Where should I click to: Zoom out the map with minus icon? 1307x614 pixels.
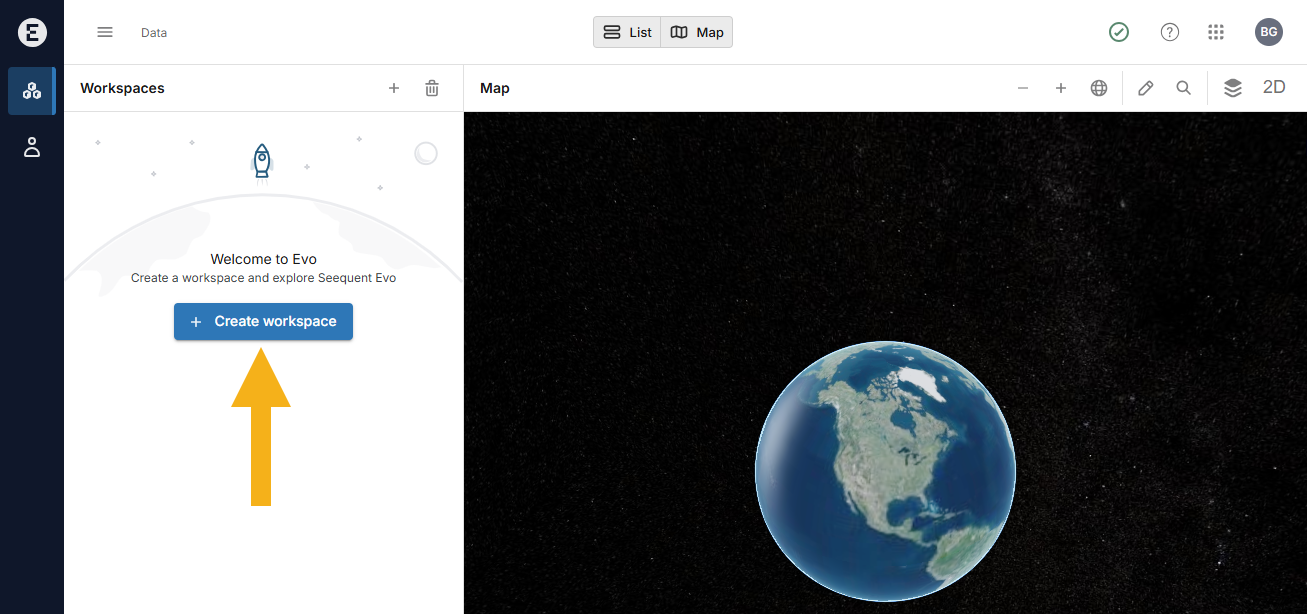tap(1023, 88)
